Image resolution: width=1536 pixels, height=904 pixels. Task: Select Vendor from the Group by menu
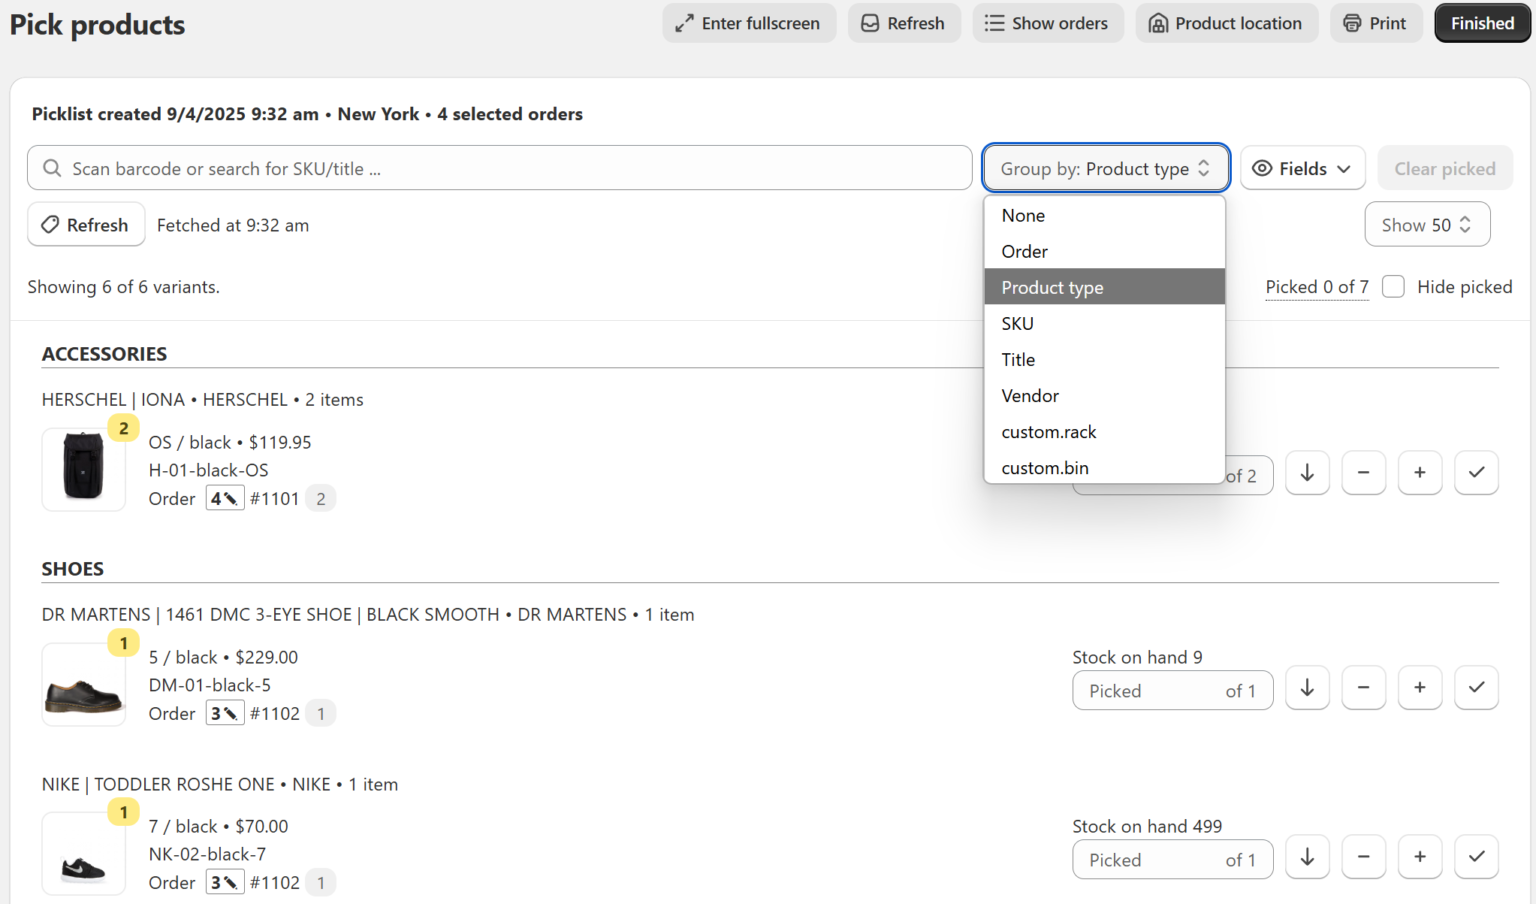[x=1029, y=395]
